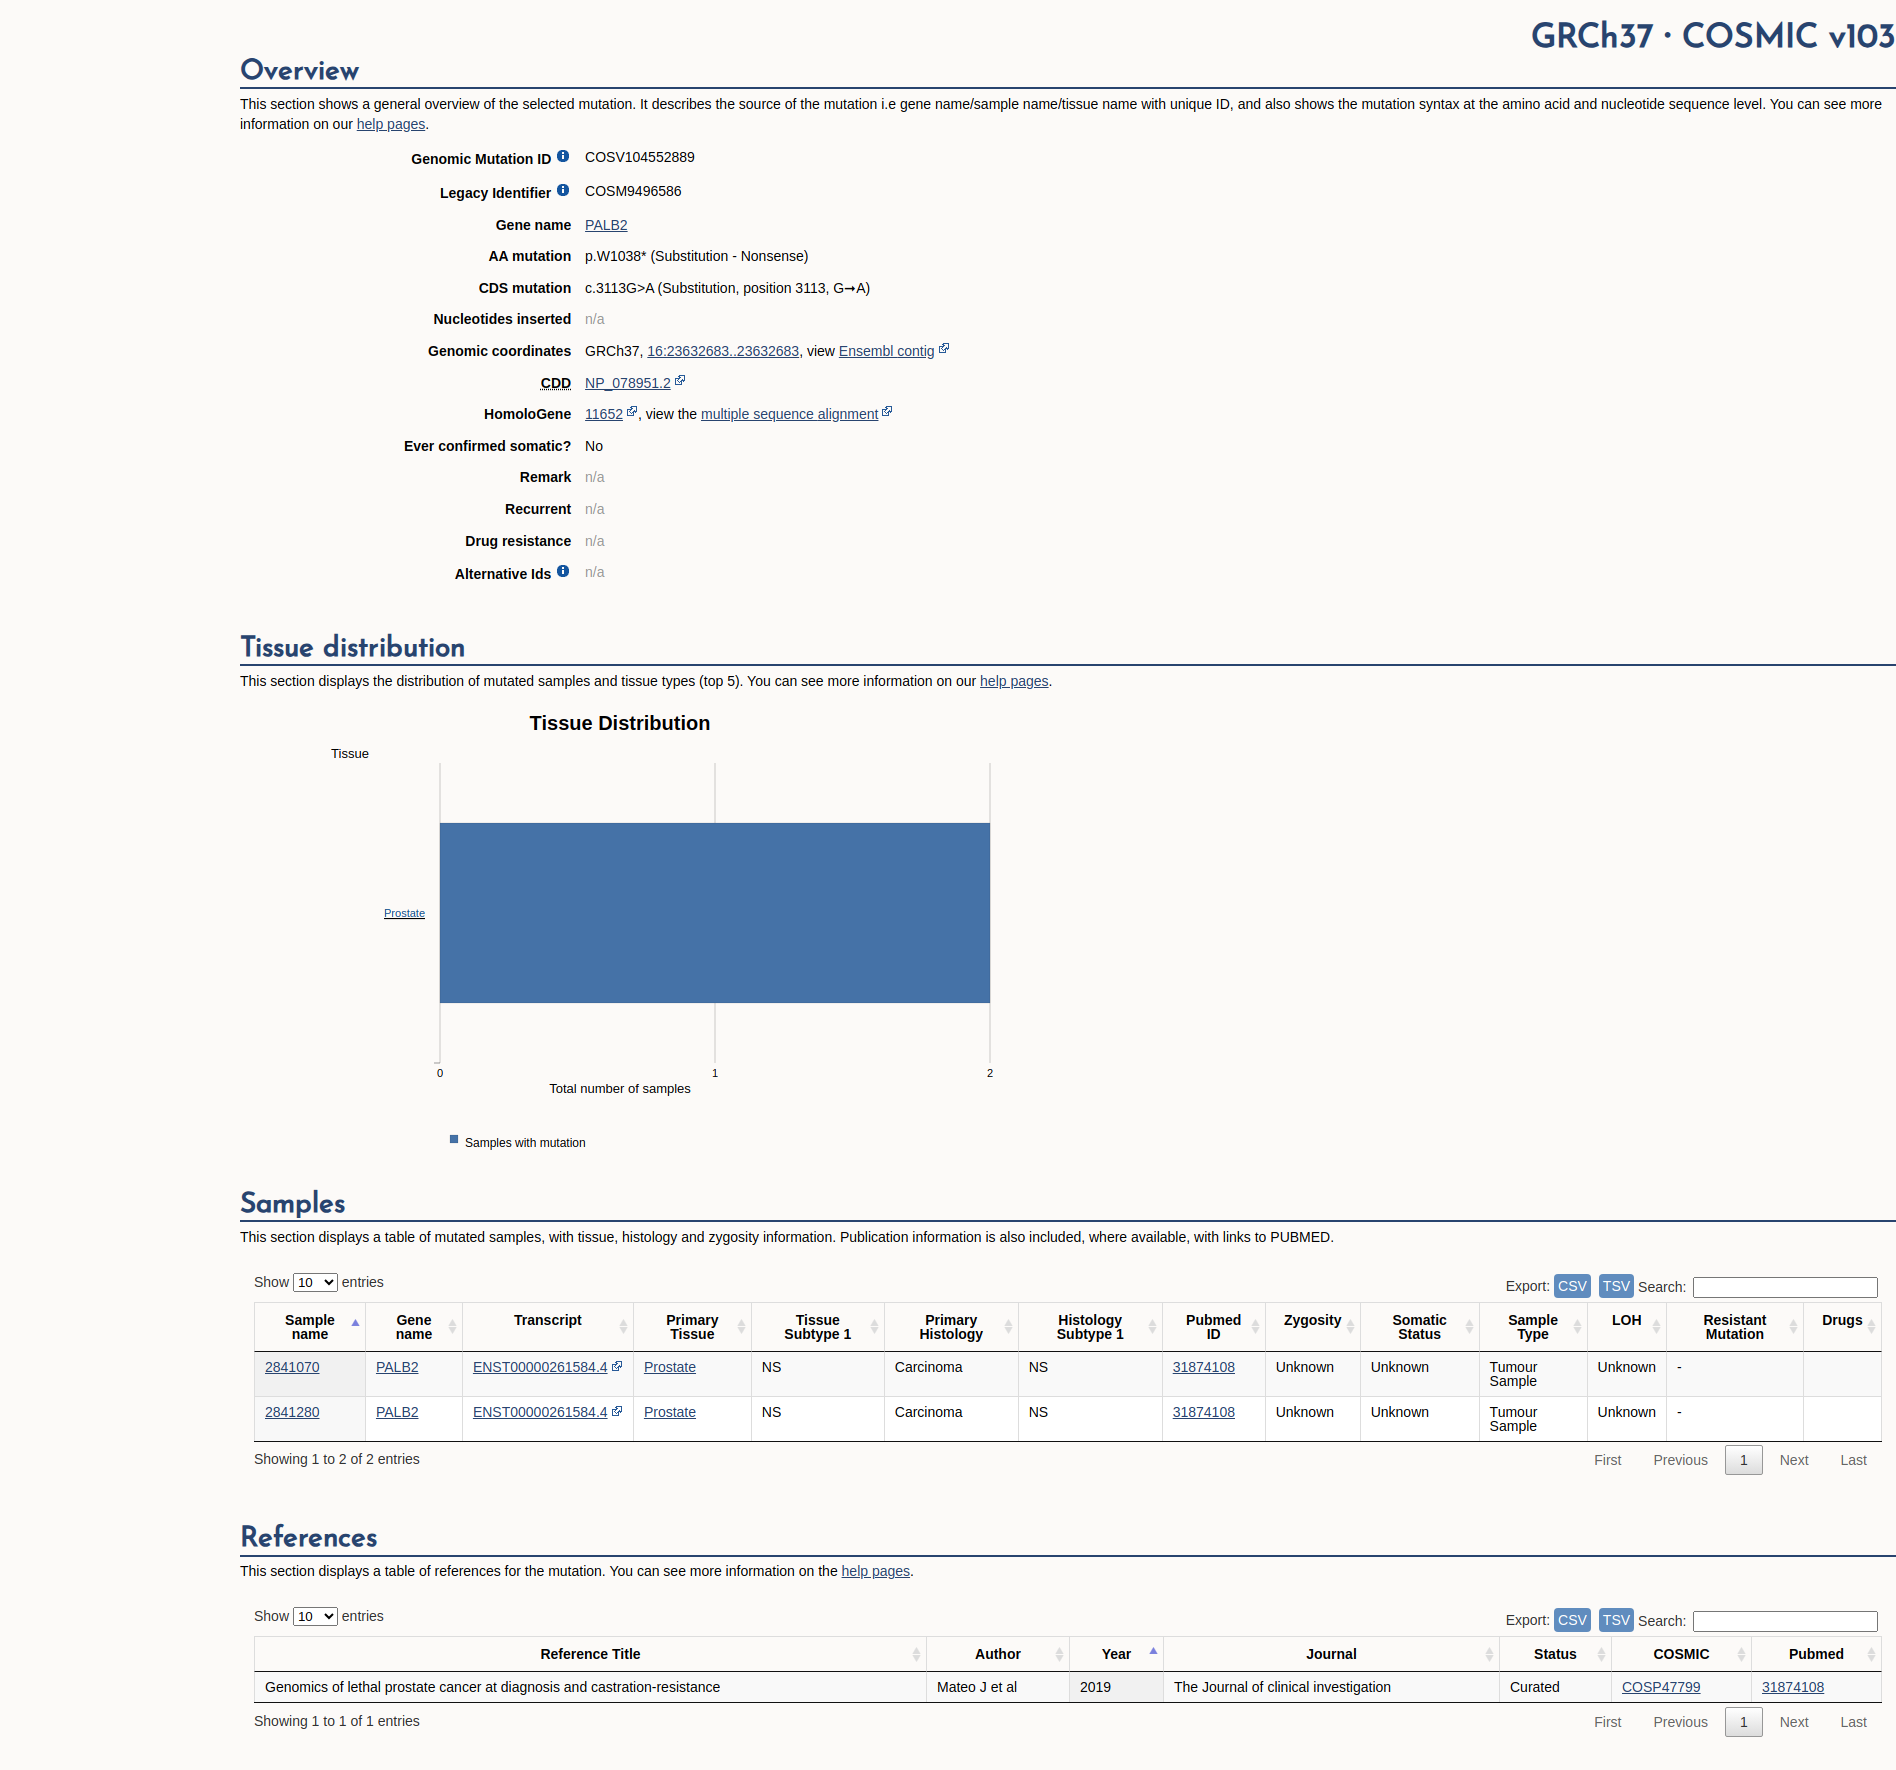1896x1770 pixels.
Task: Click external icon beside transcript in 2841280 row
Action: pos(617,1411)
